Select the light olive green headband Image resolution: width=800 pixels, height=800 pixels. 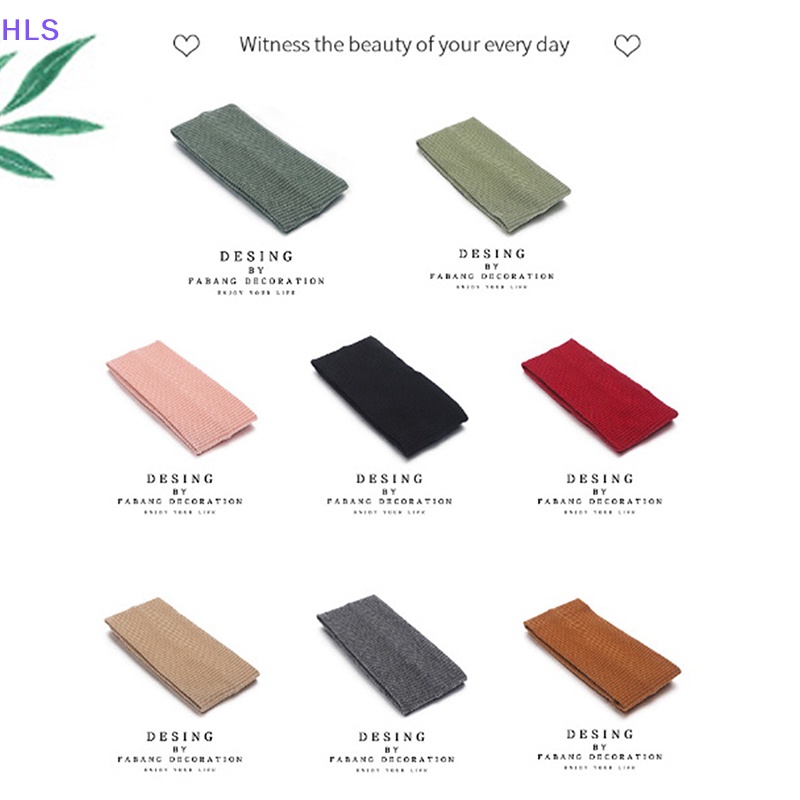tap(493, 175)
